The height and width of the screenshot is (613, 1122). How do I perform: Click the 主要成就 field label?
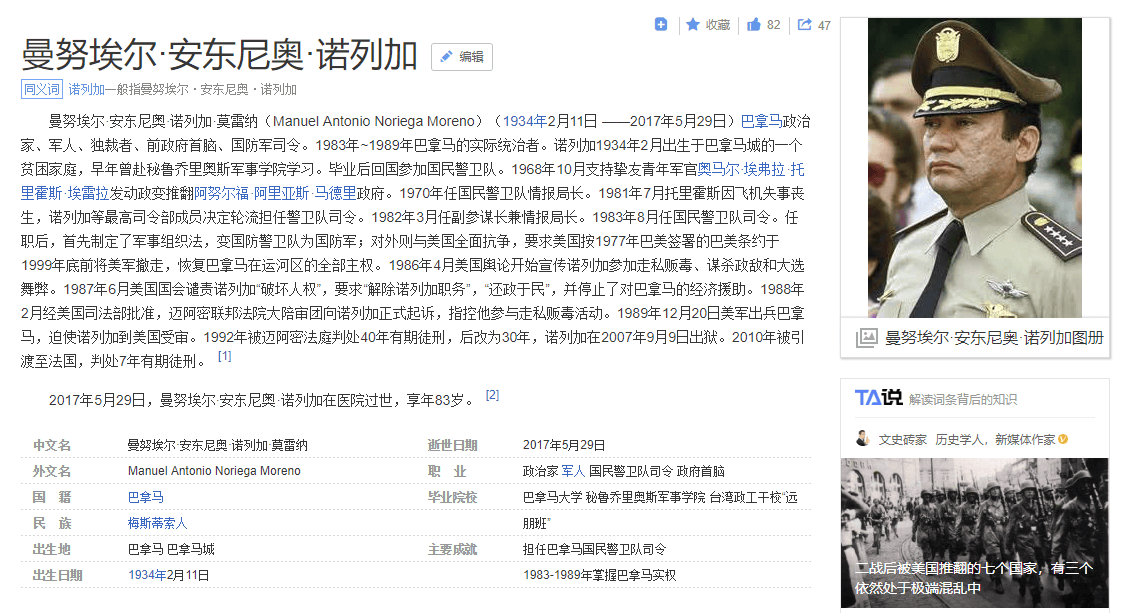click(452, 549)
